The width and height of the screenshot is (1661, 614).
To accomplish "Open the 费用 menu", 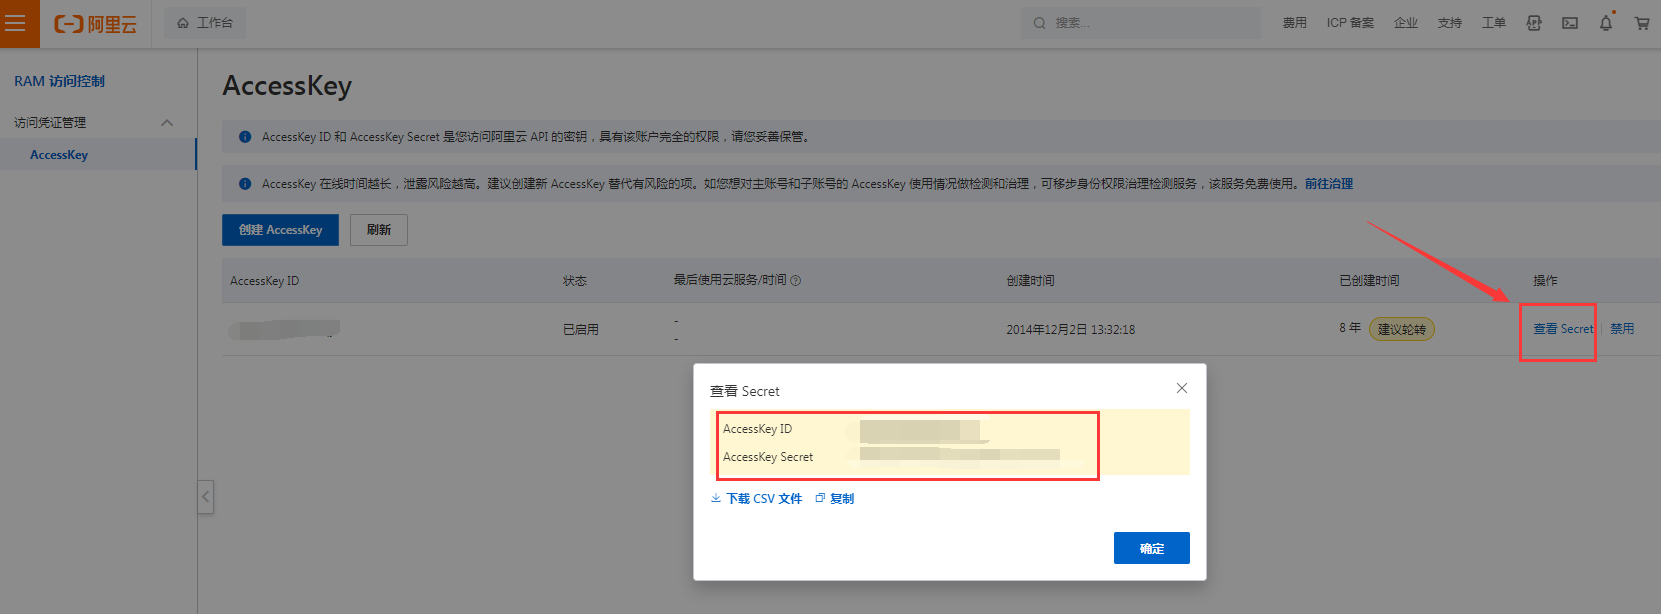I will pyautogui.click(x=1295, y=23).
